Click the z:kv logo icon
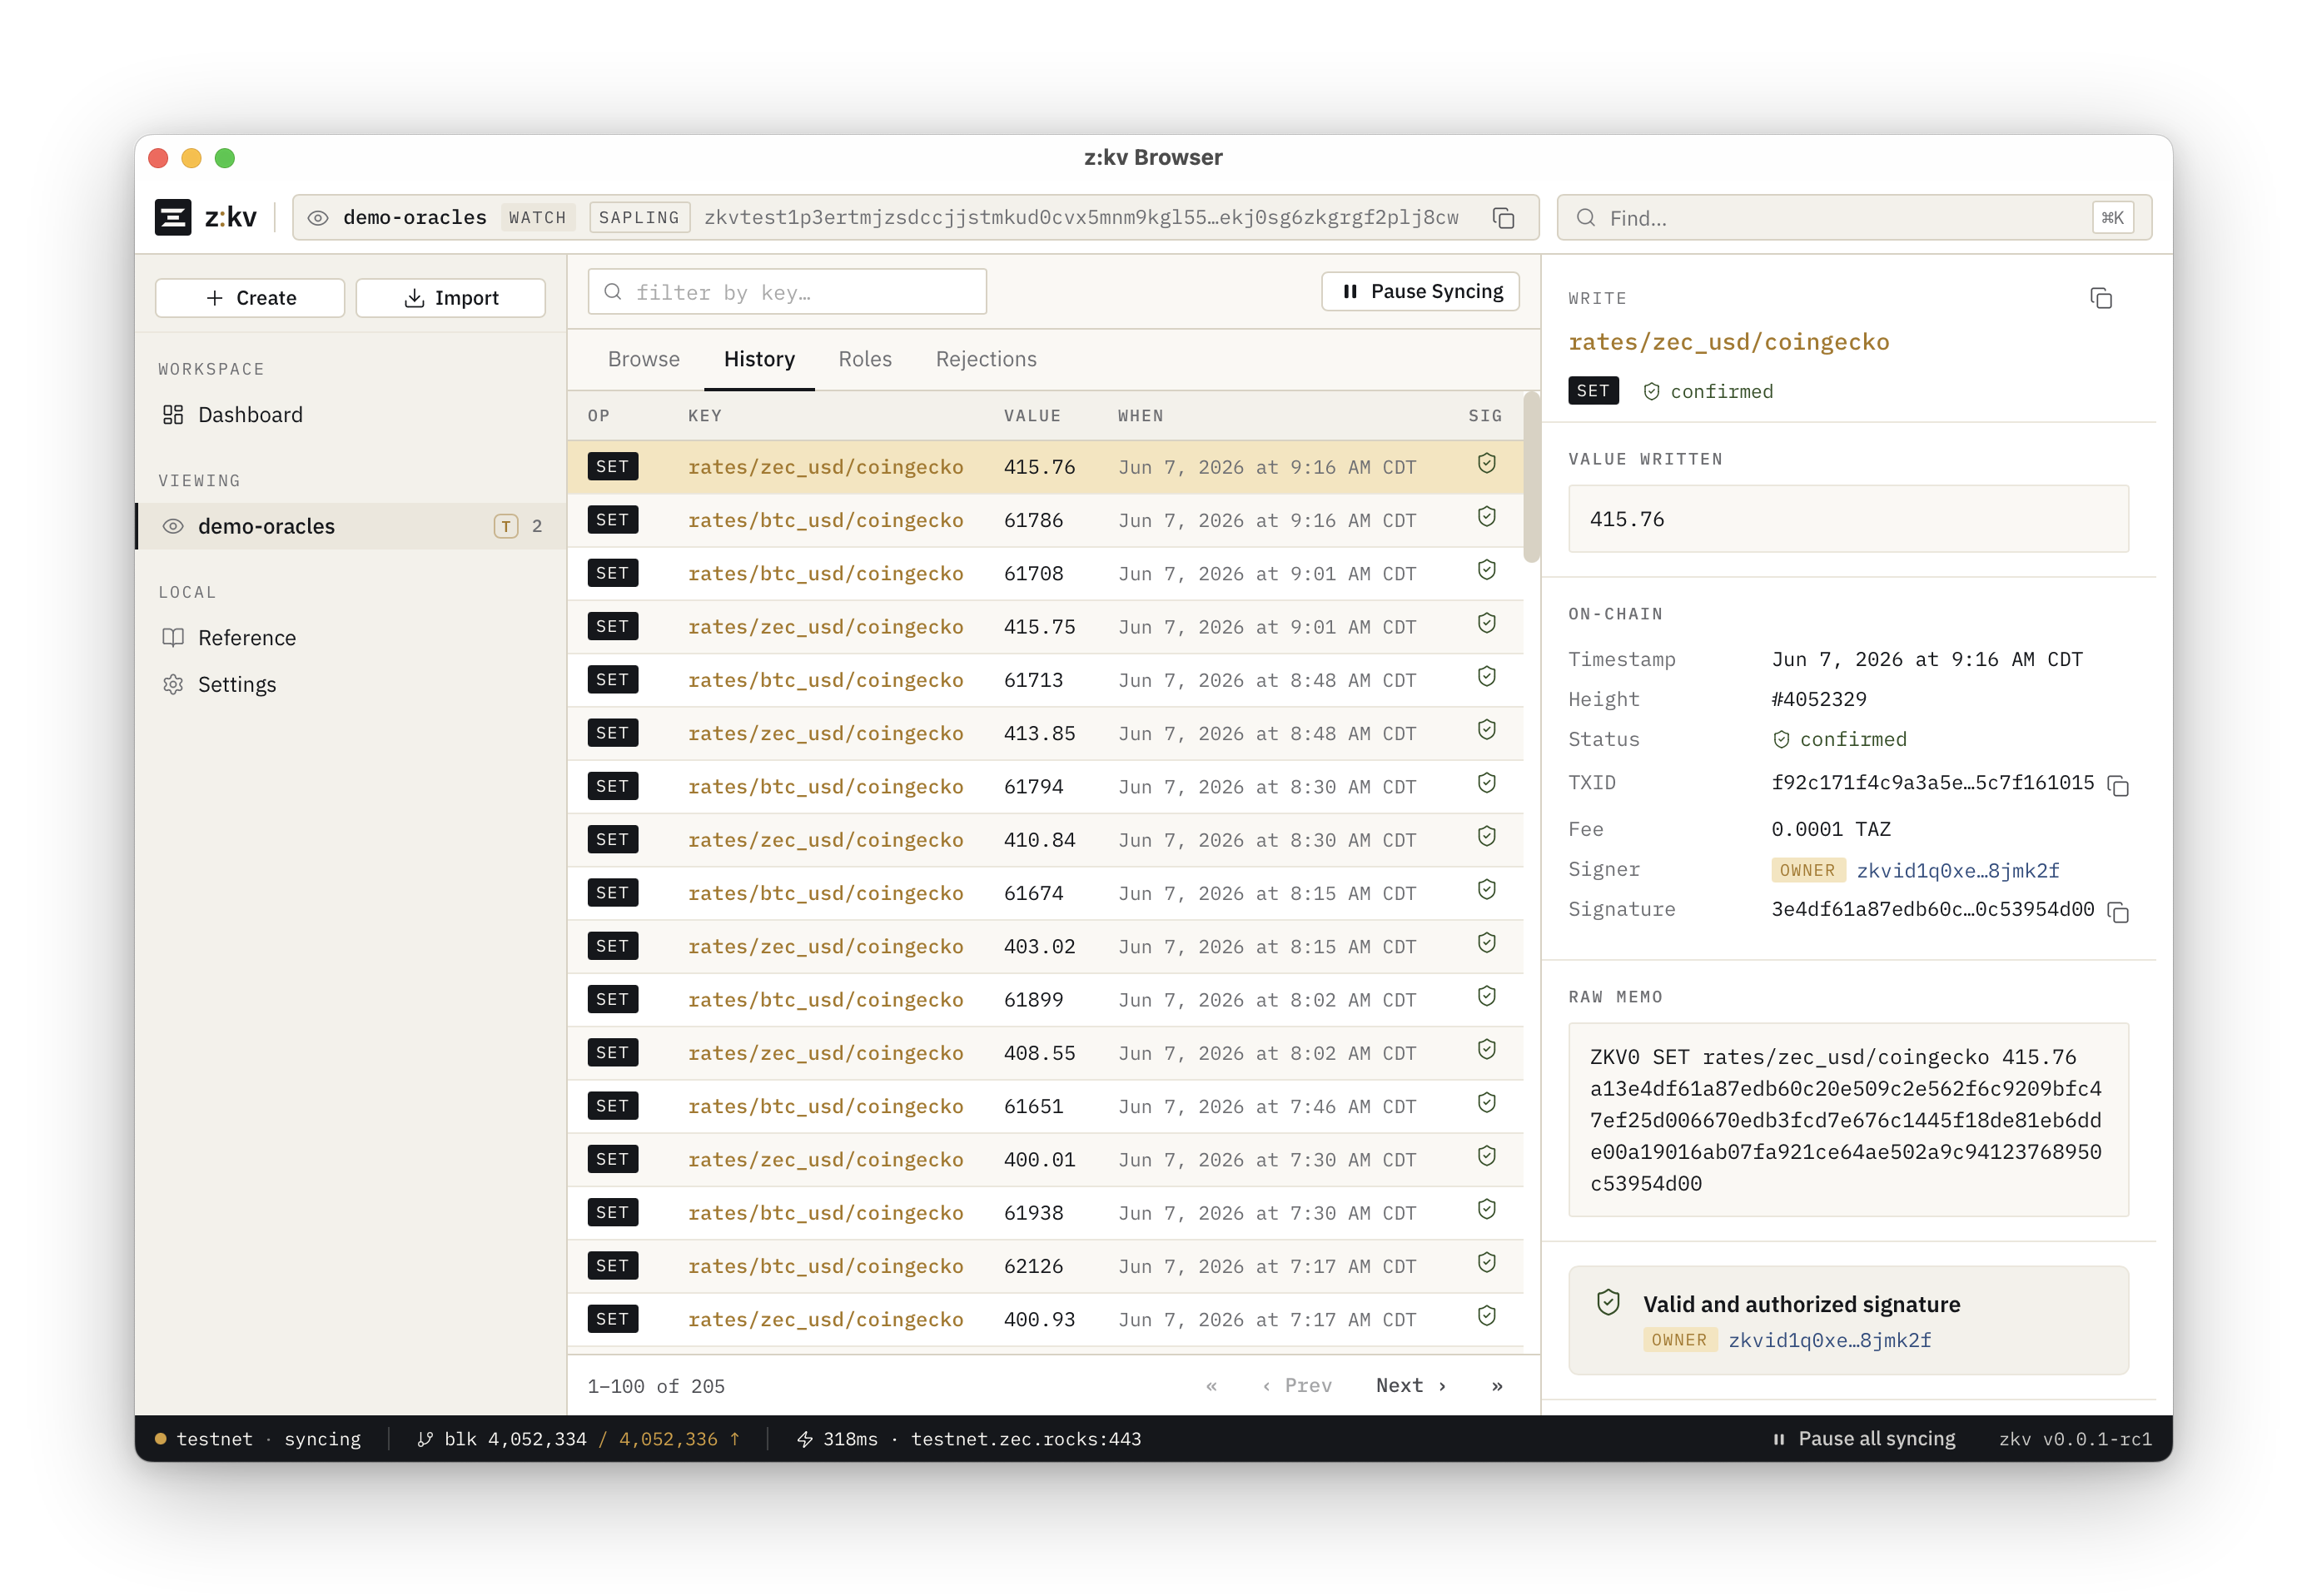2307x1596 pixels. click(172, 217)
